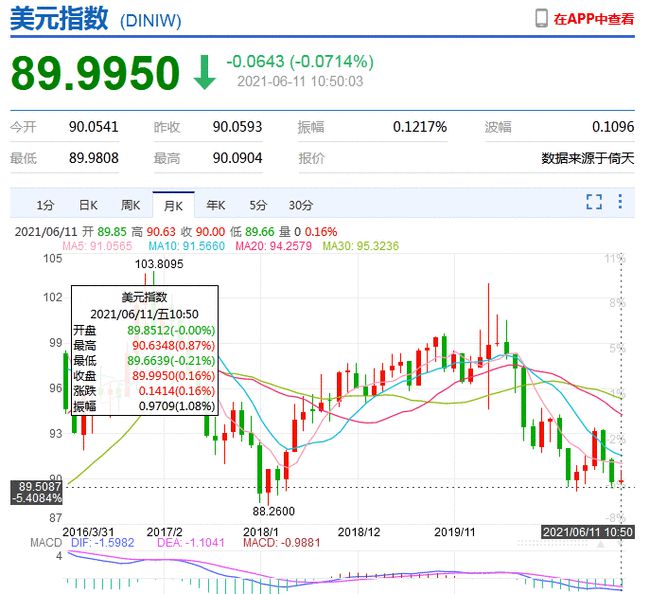Open the 30分 chart tab
This screenshot has width=650, height=594.
[300, 205]
